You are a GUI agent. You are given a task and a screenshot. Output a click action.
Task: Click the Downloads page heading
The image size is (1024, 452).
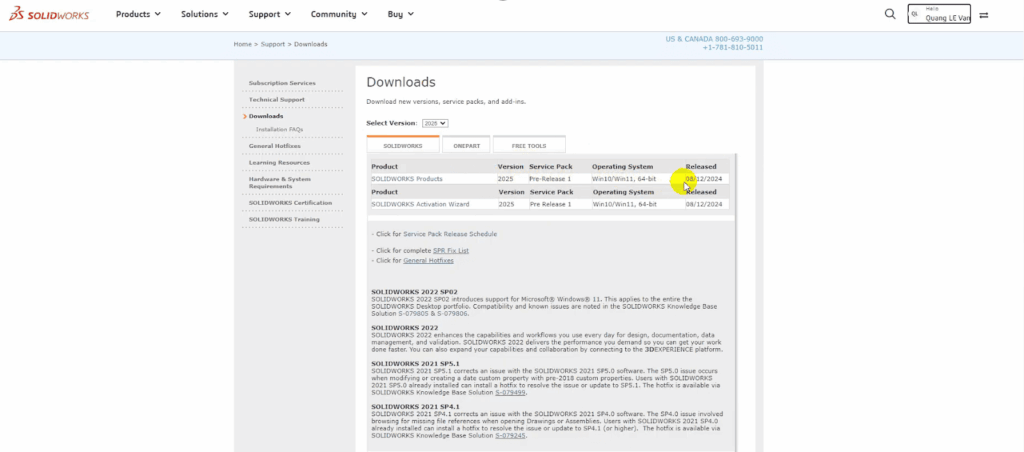tap(401, 82)
